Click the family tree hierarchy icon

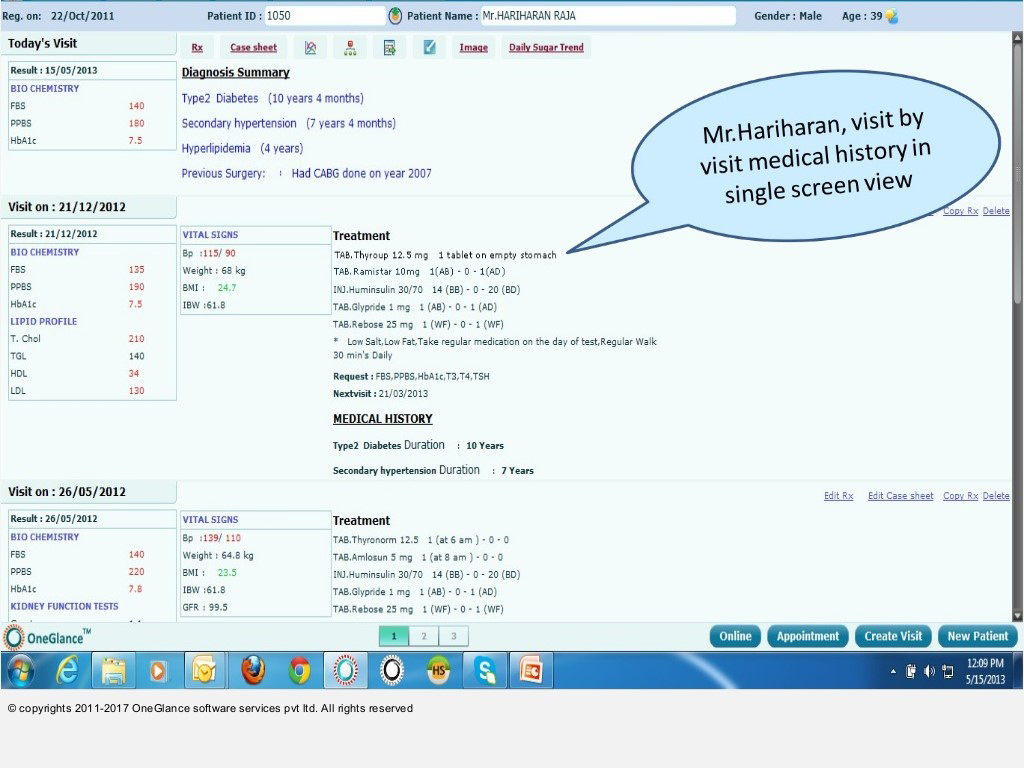tap(350, 48)
